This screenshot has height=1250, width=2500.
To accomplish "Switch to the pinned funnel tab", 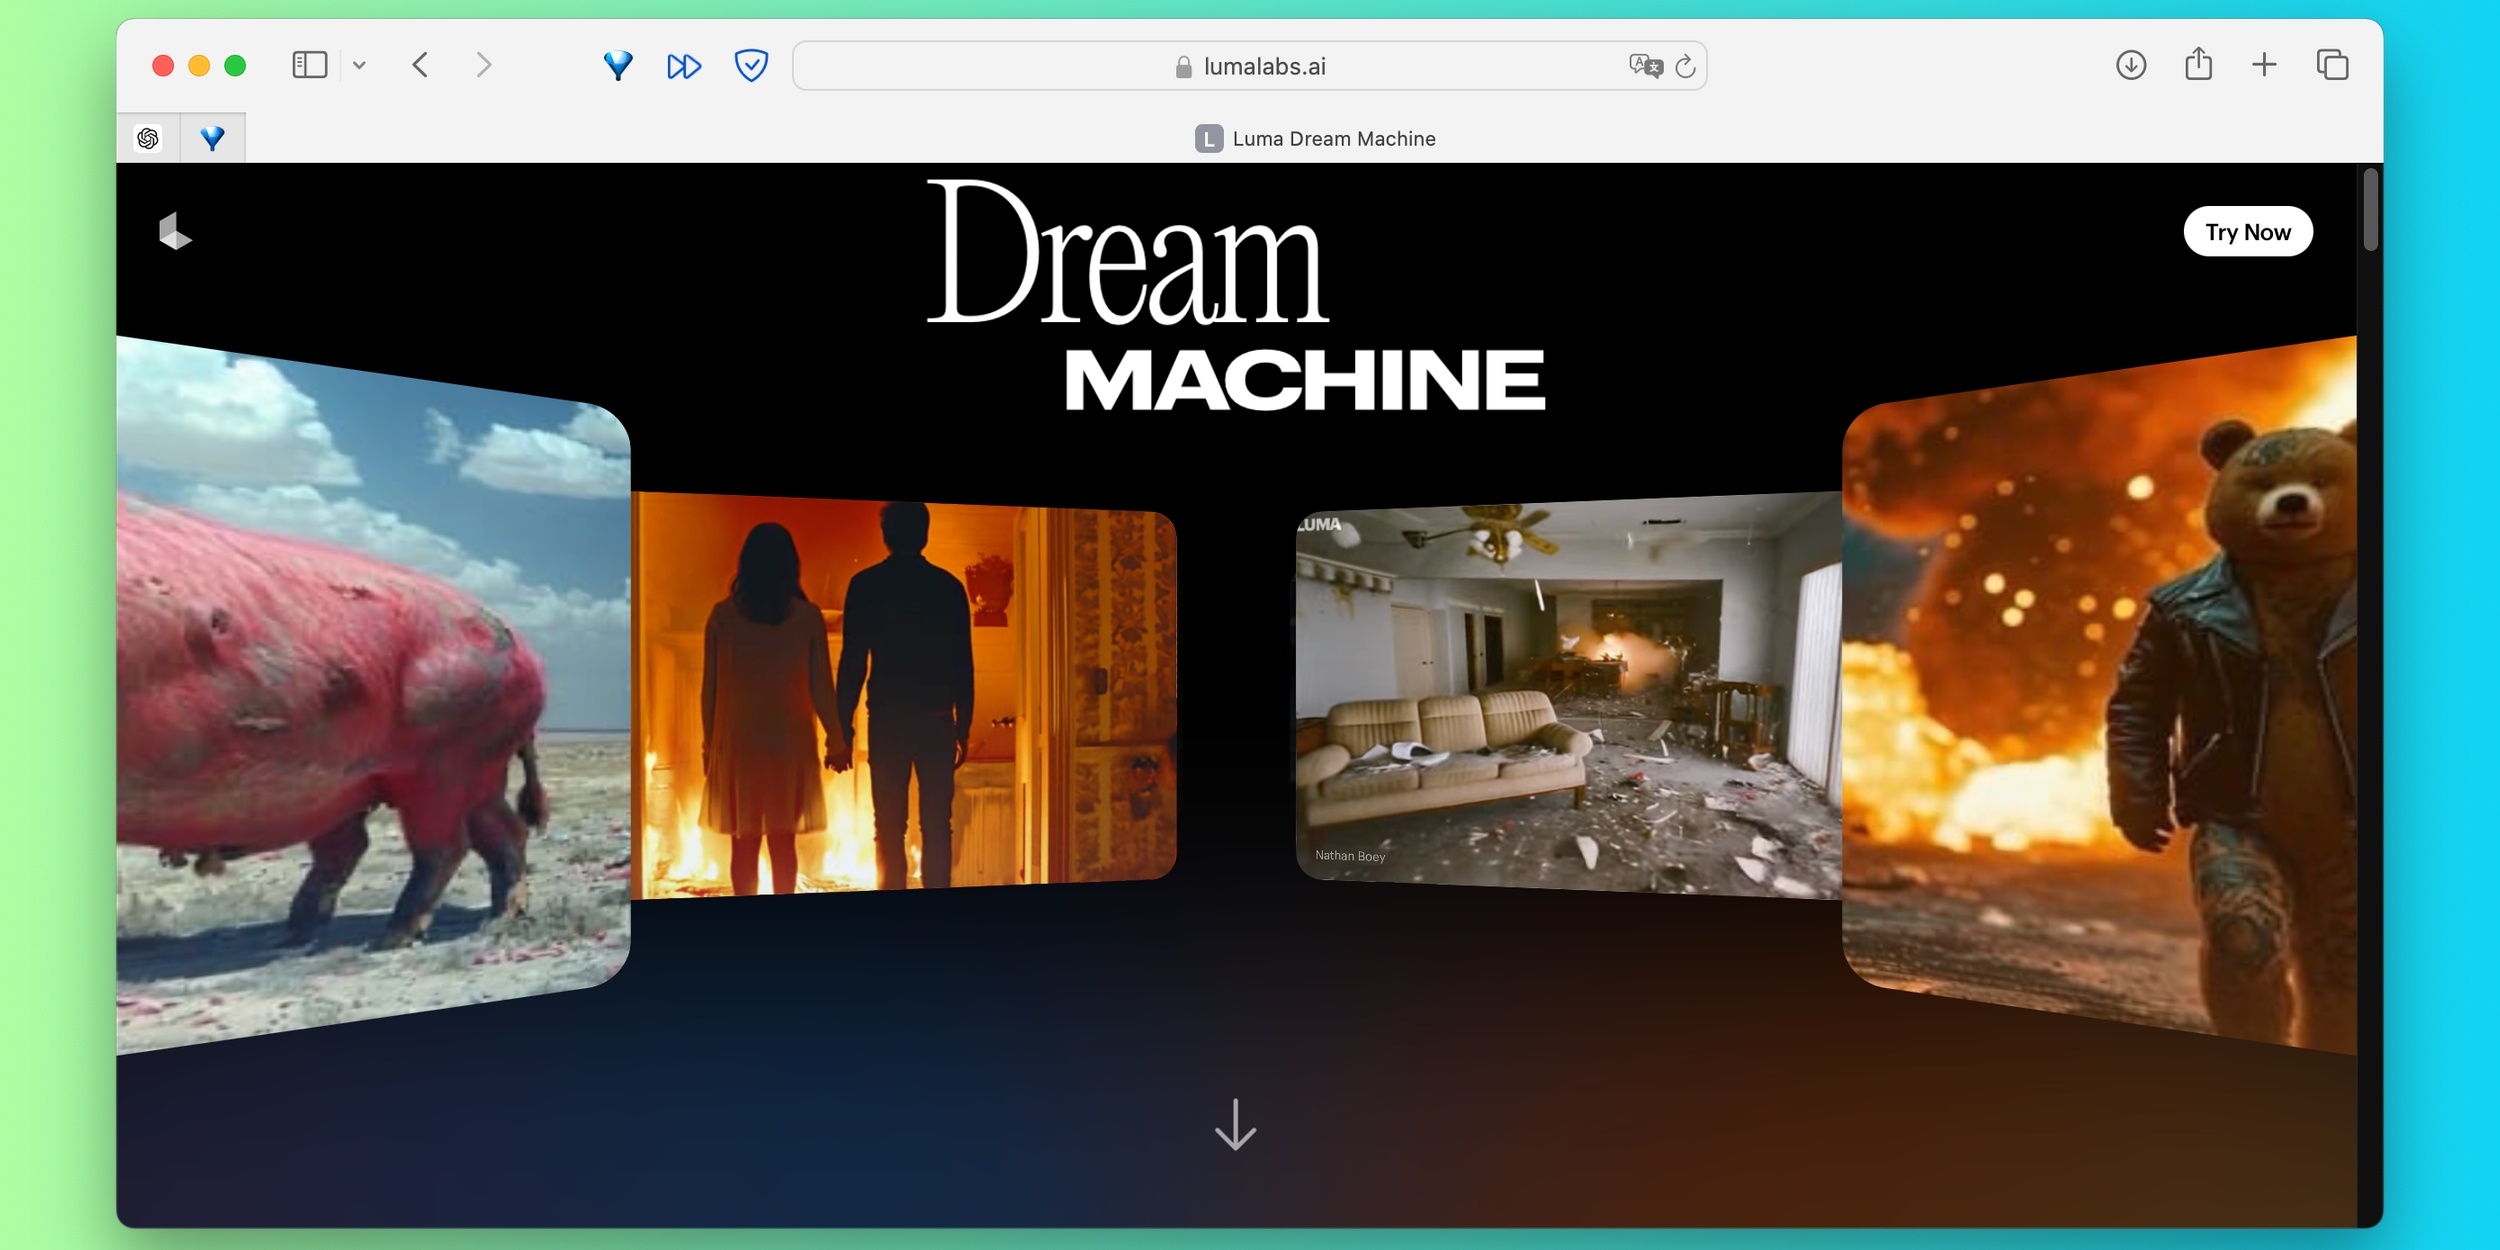I will 212,138.
